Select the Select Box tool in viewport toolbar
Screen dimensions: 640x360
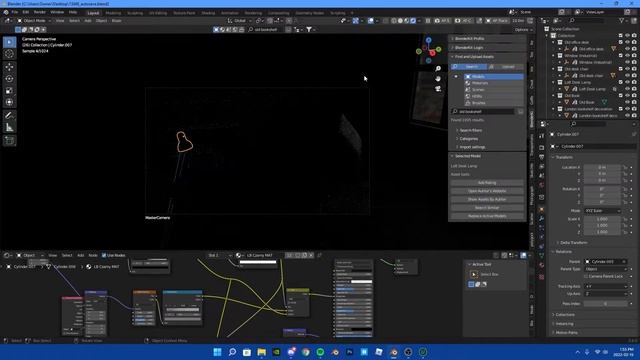point(10,42)
